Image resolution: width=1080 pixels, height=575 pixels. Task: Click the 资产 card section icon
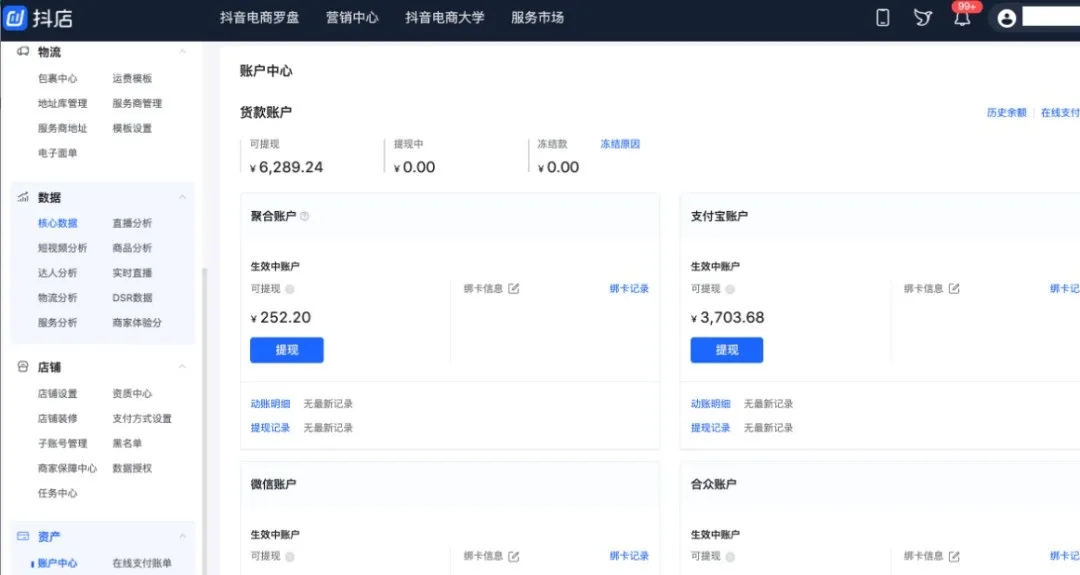[x=23, y=536]
